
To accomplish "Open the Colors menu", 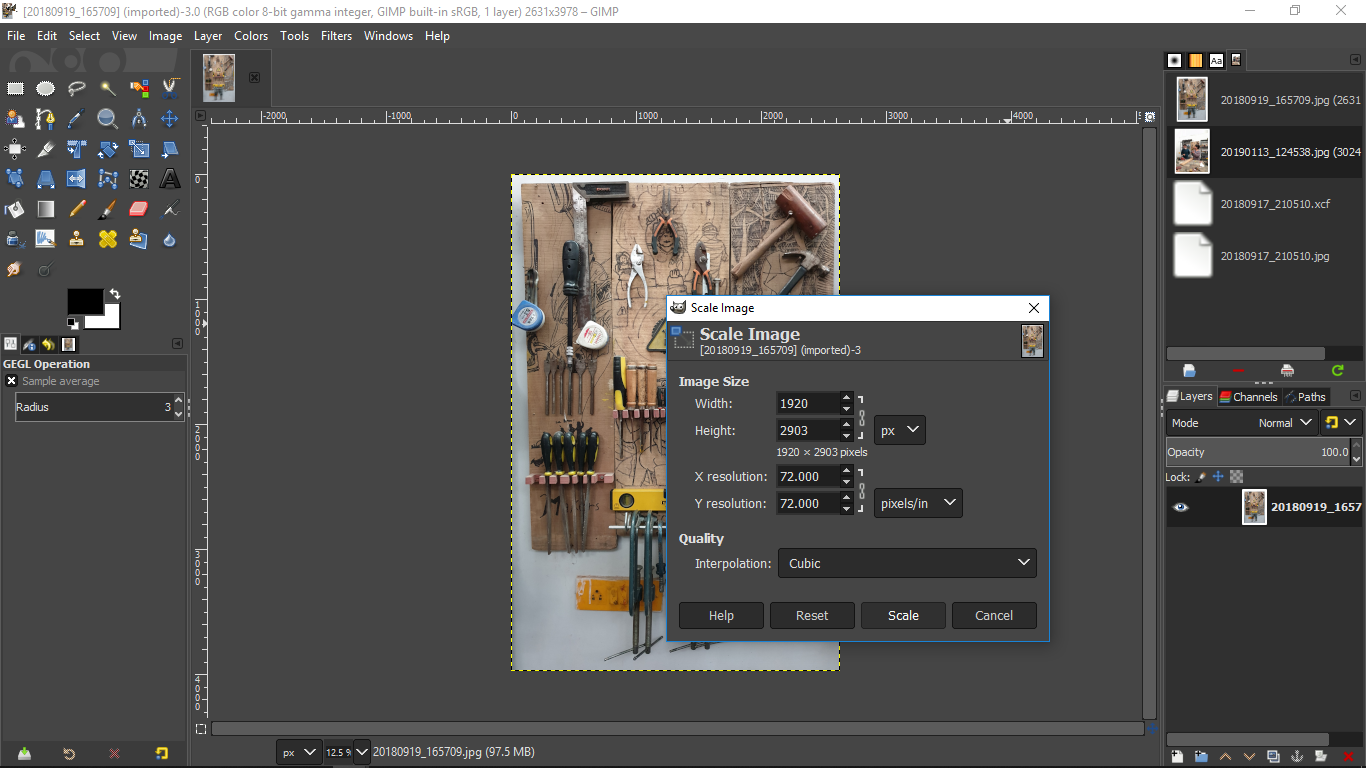I will click(x=251, y=35).
